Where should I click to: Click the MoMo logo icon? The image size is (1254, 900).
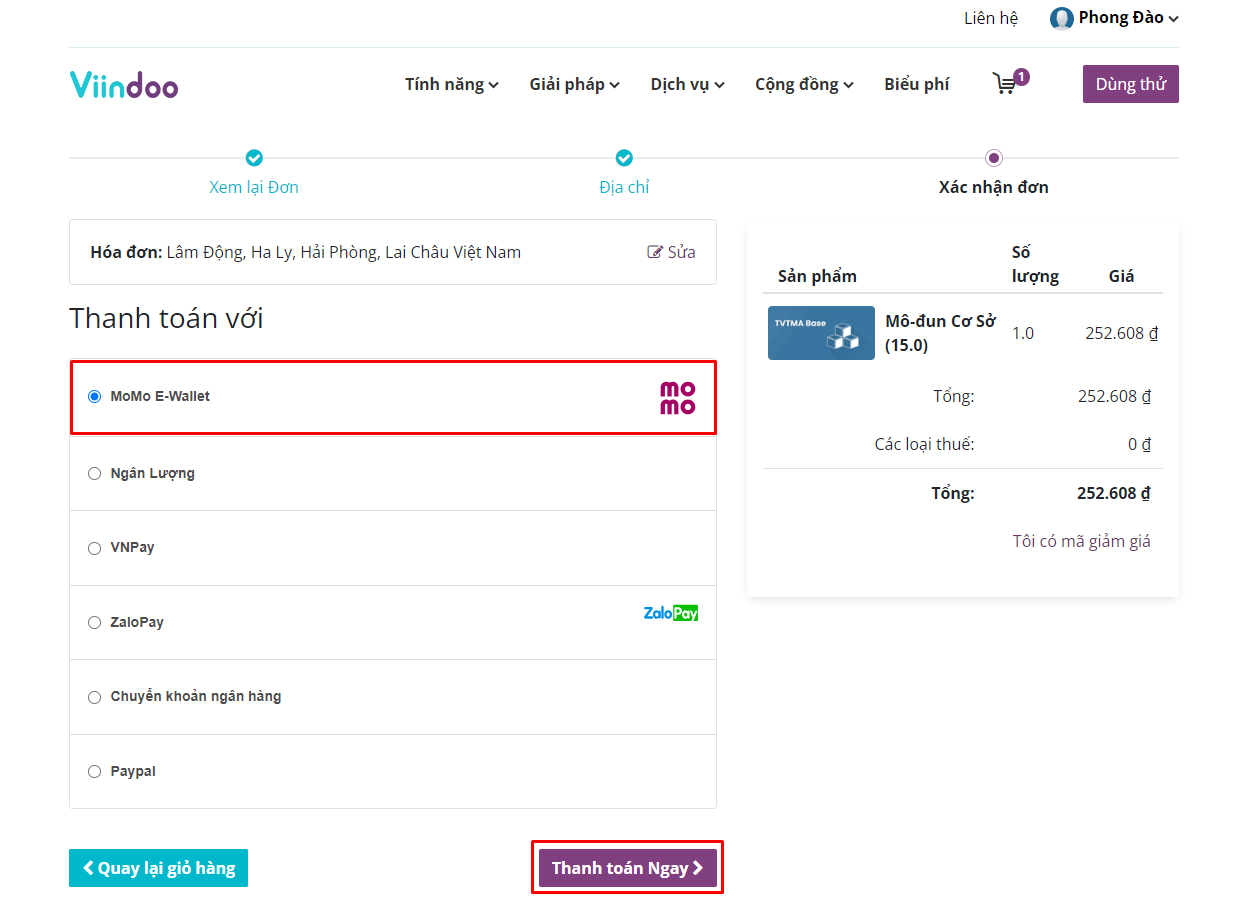coord(677,397)
